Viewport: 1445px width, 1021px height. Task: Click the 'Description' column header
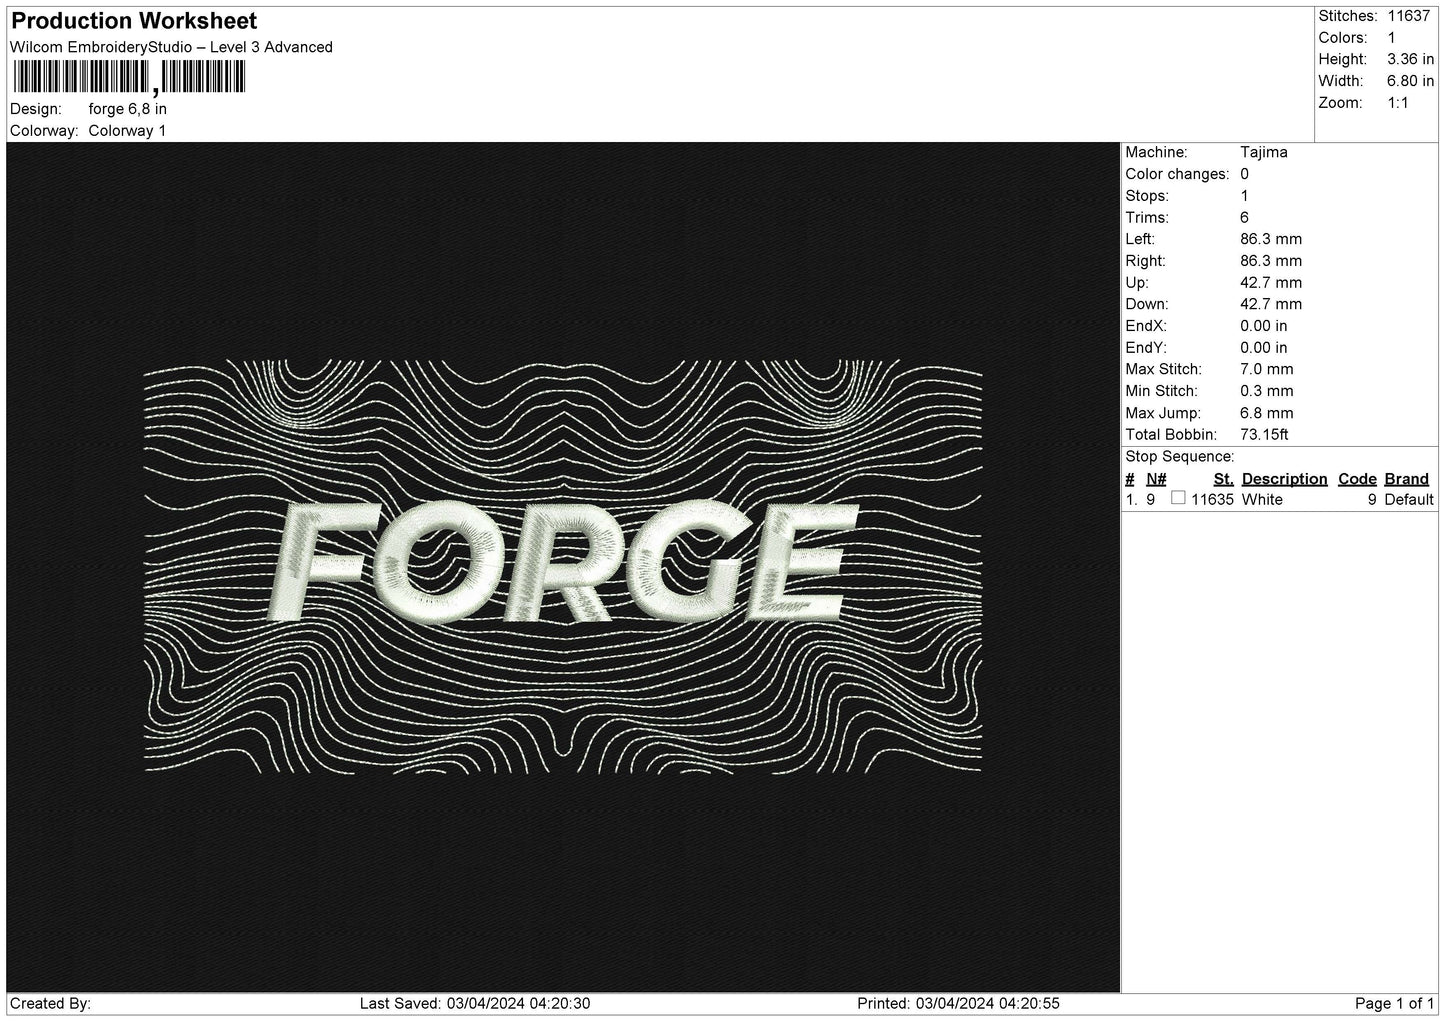tap(1284, 479)
